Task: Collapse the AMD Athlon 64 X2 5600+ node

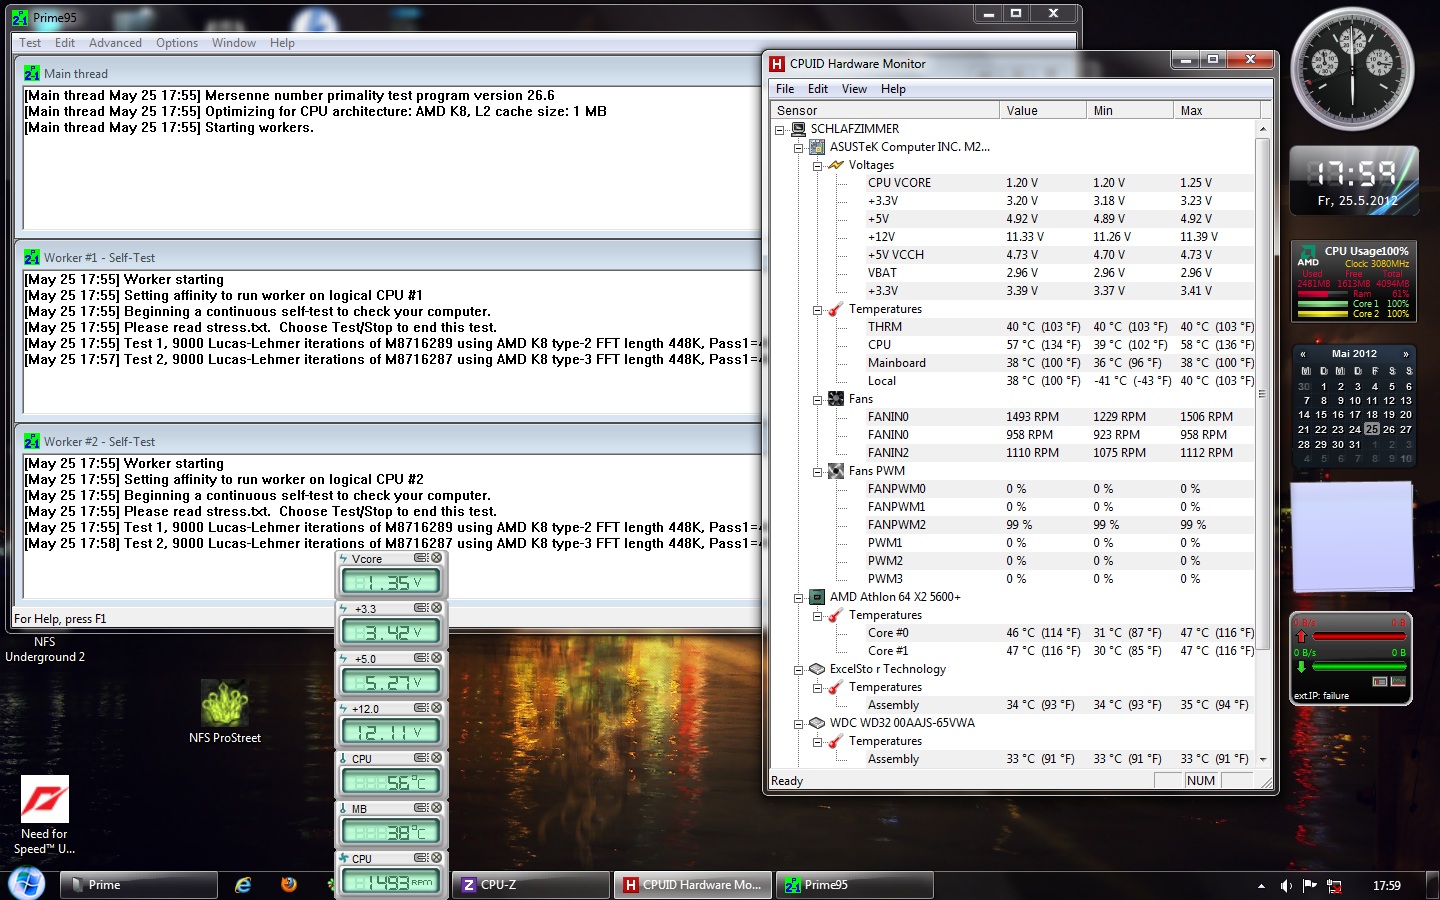Action: 798,597
